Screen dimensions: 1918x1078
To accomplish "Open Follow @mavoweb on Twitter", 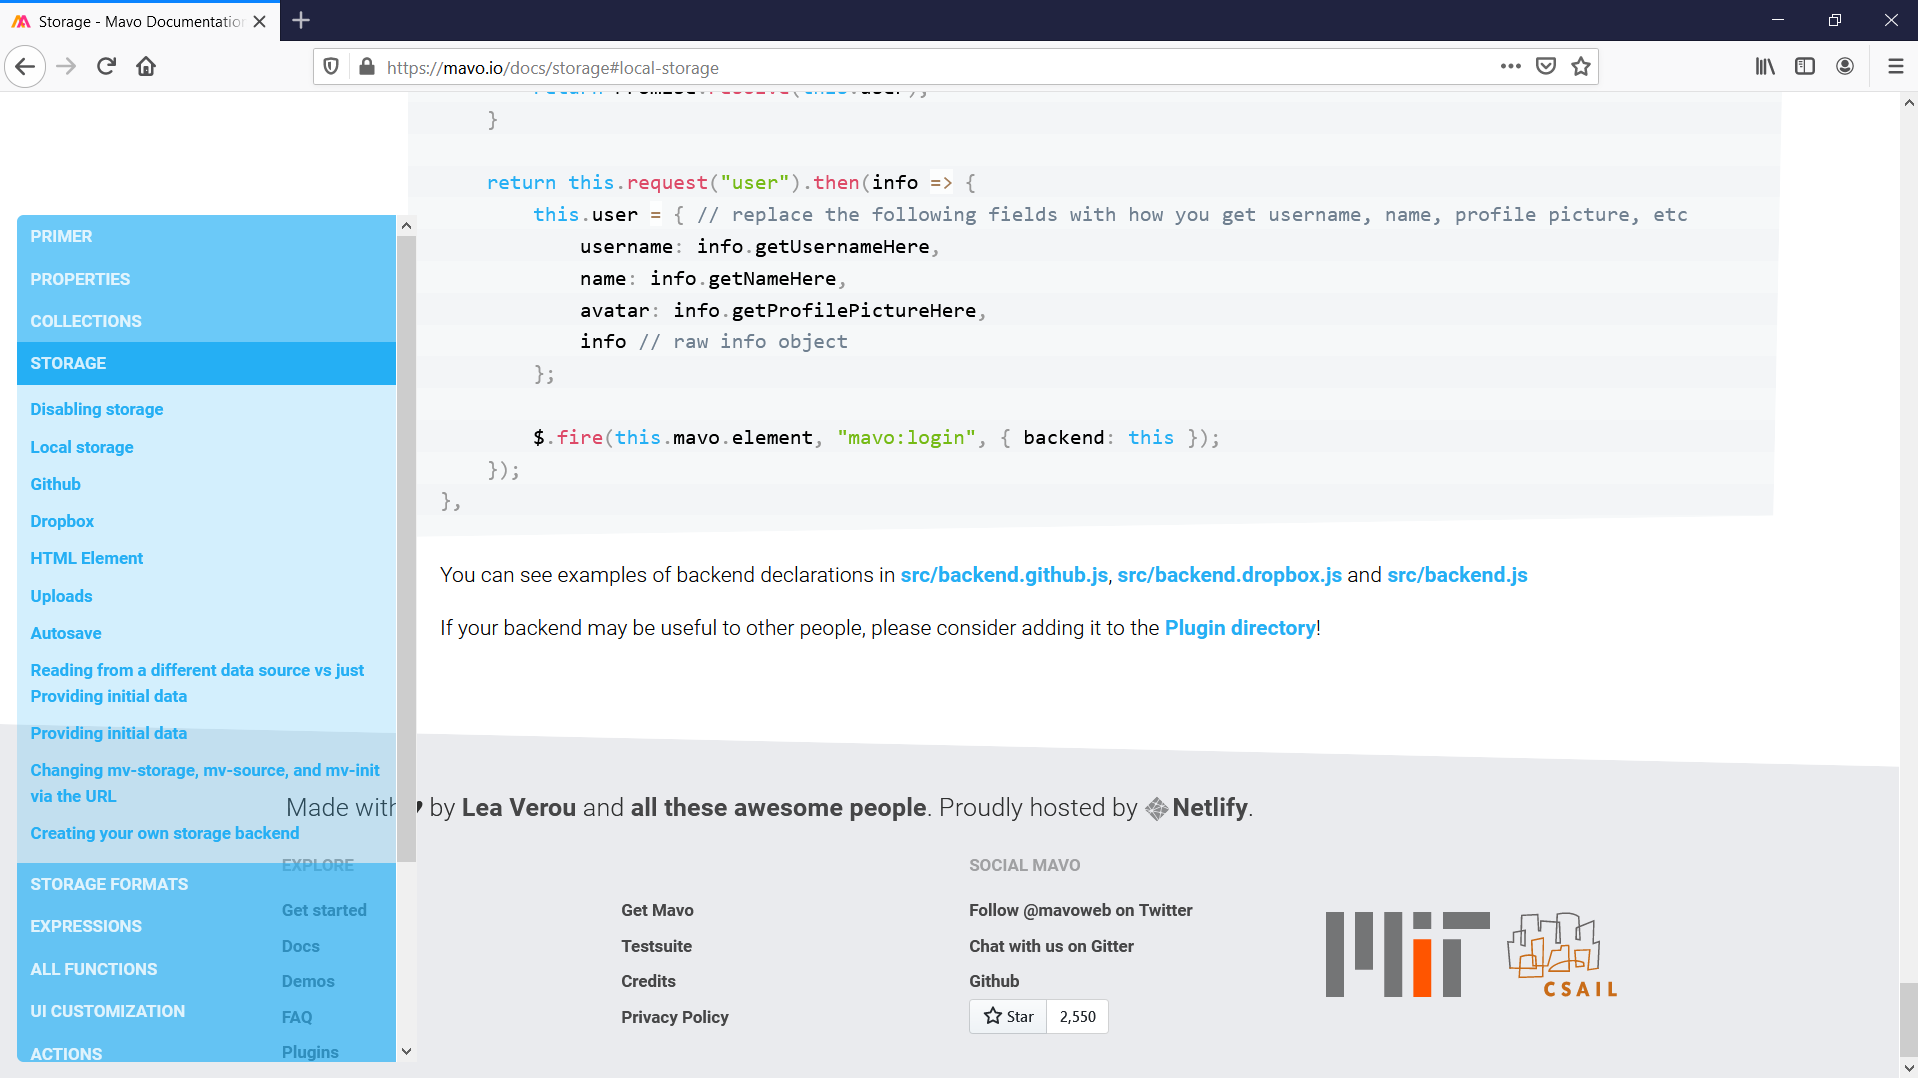I will click(x=1080, y=910).
